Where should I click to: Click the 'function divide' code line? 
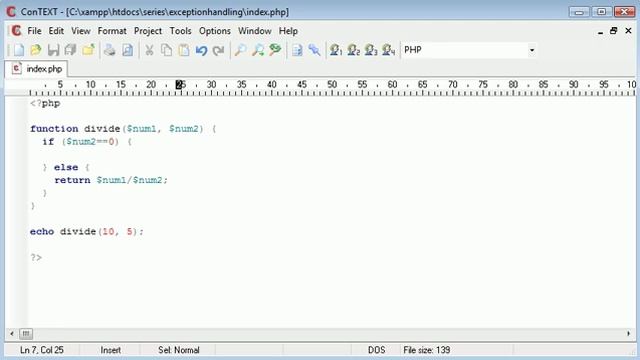[123, 129]
